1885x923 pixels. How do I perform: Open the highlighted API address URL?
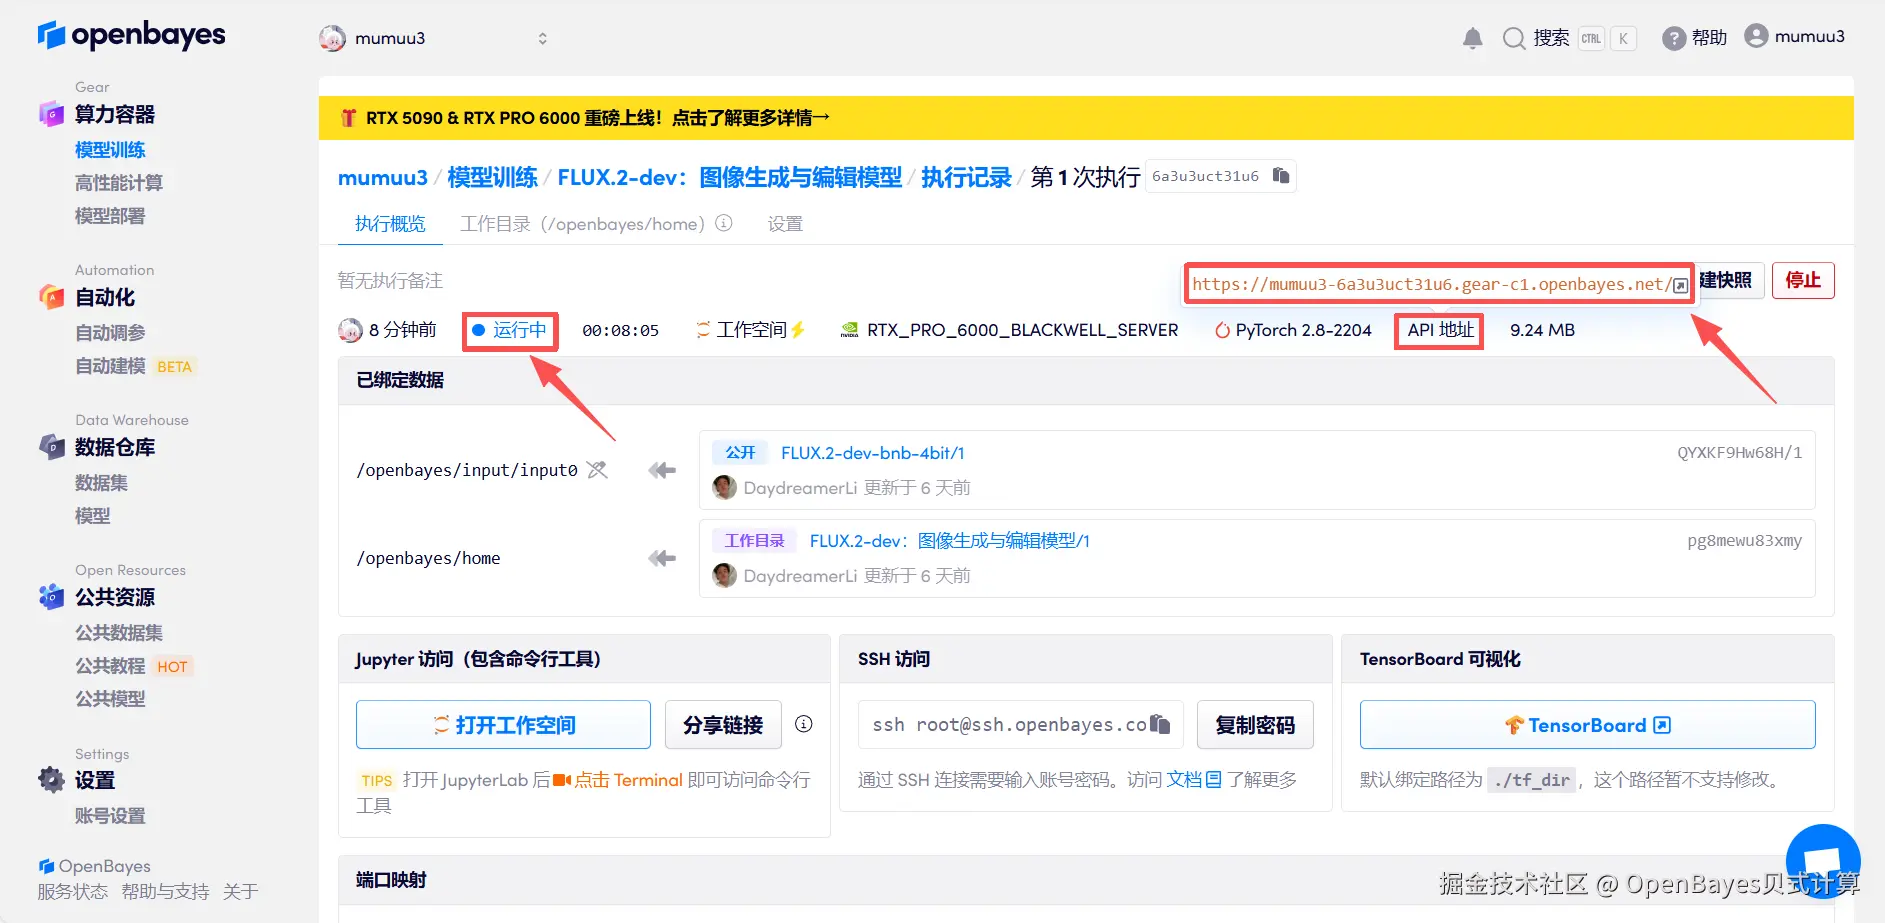(x=1430, y=284)
